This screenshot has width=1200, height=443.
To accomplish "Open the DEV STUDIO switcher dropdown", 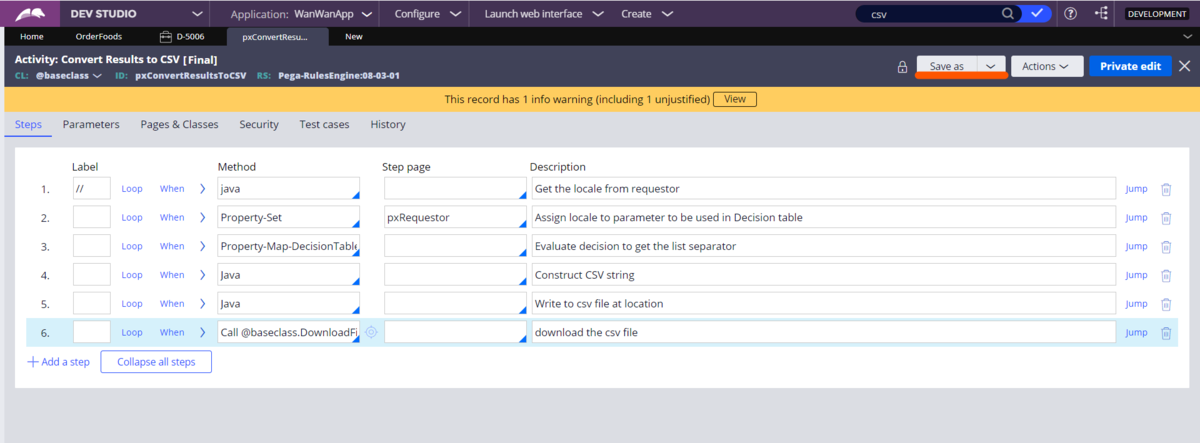I will coord(196,14).
